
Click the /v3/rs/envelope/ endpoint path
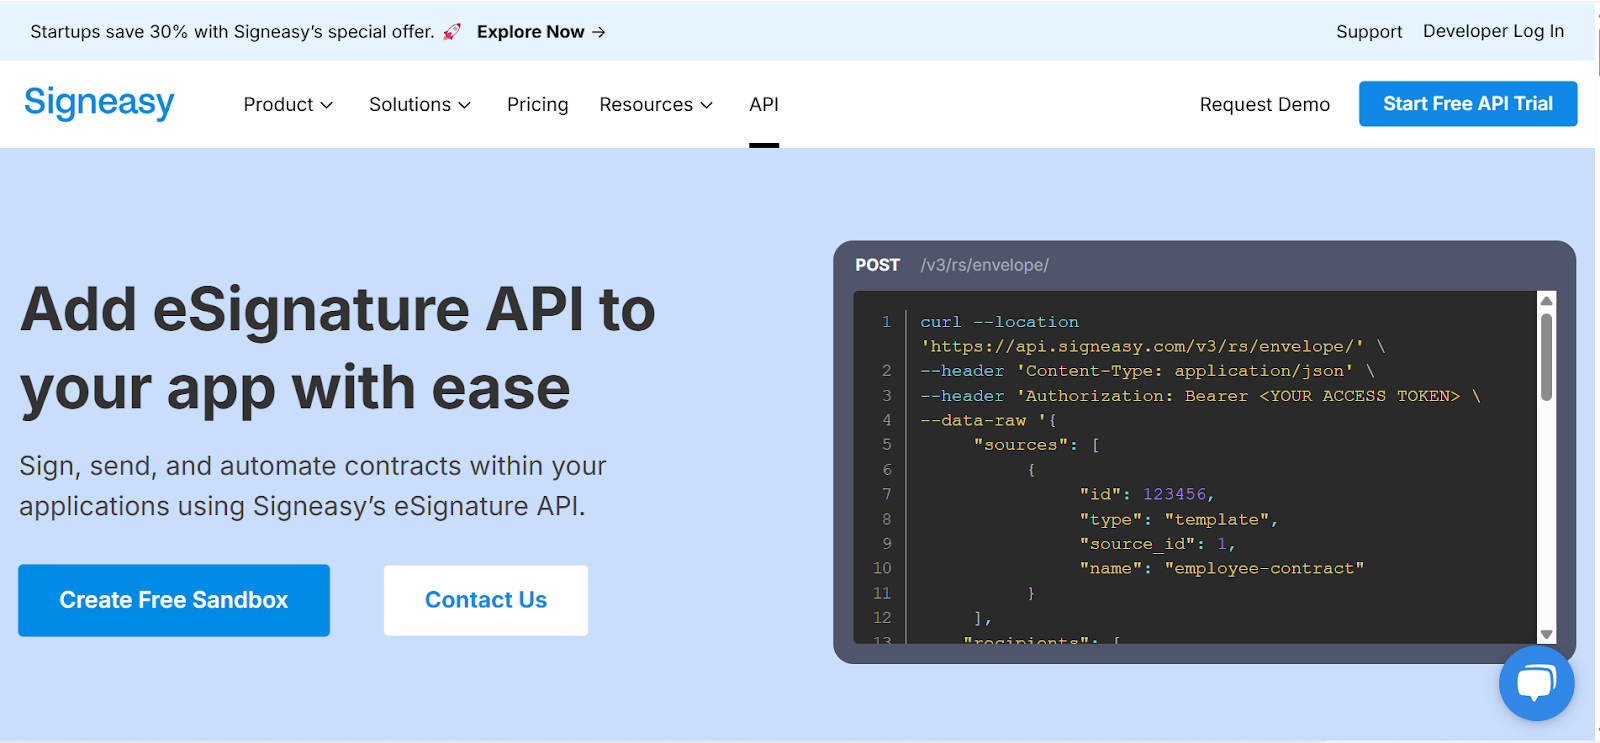[x=985, y=265]
